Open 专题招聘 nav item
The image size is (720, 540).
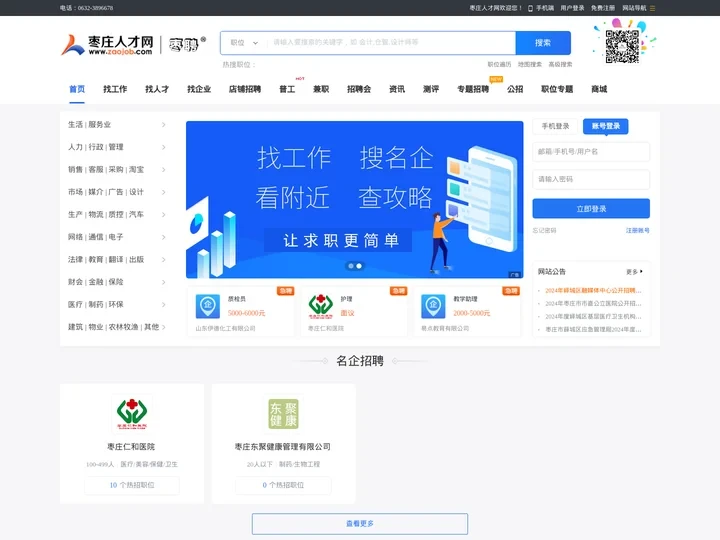(x=473, y=89)
